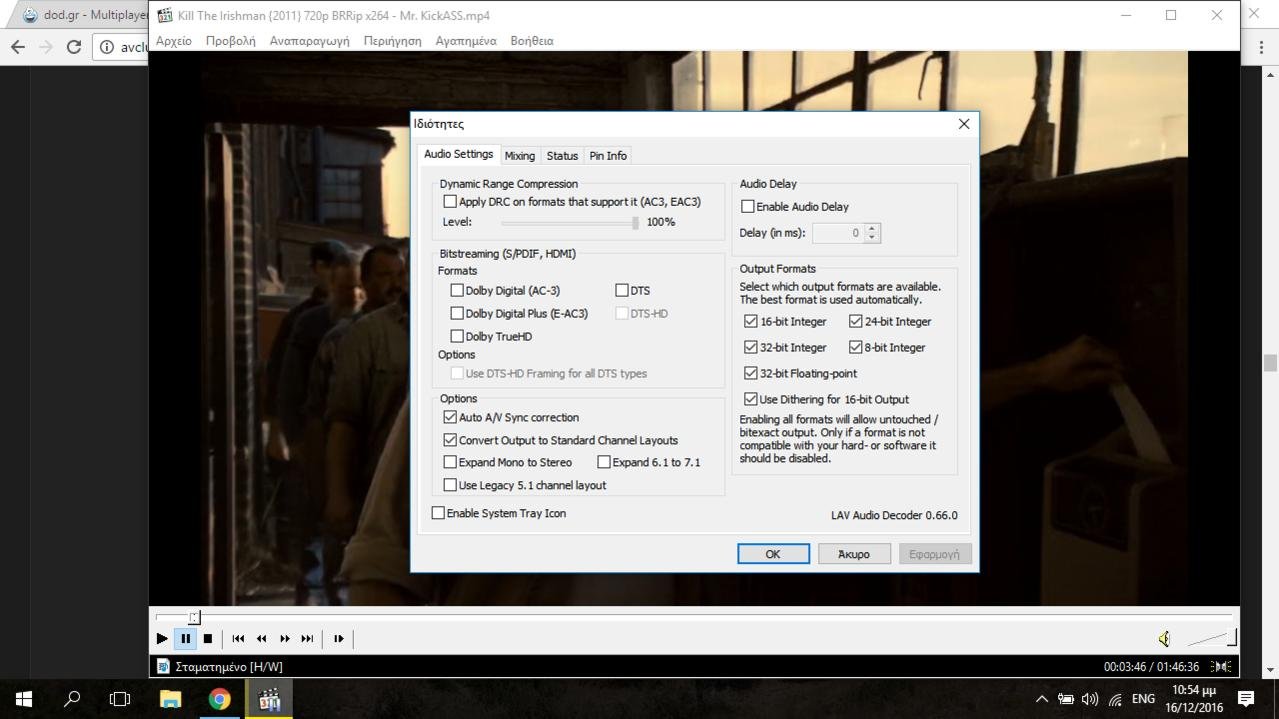1279x719 pixels.
Task: Step forward one frame
Action: 338,638
